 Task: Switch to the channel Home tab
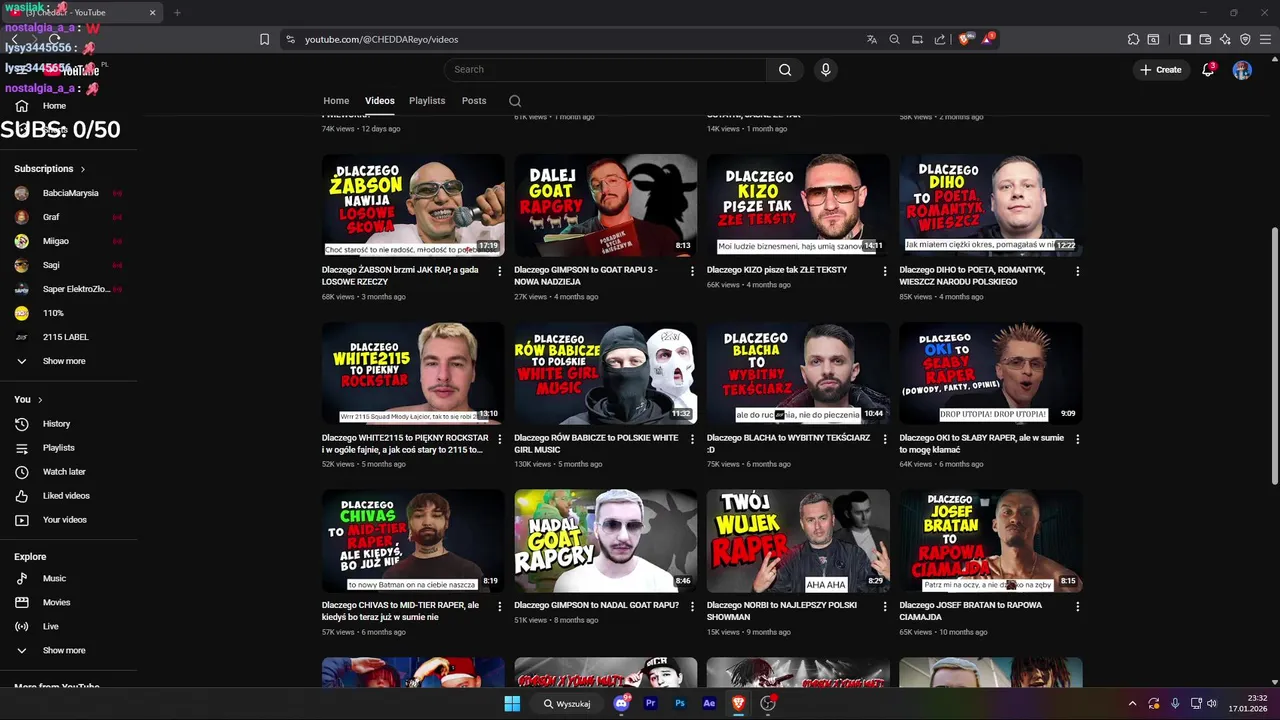click(336, 101)
